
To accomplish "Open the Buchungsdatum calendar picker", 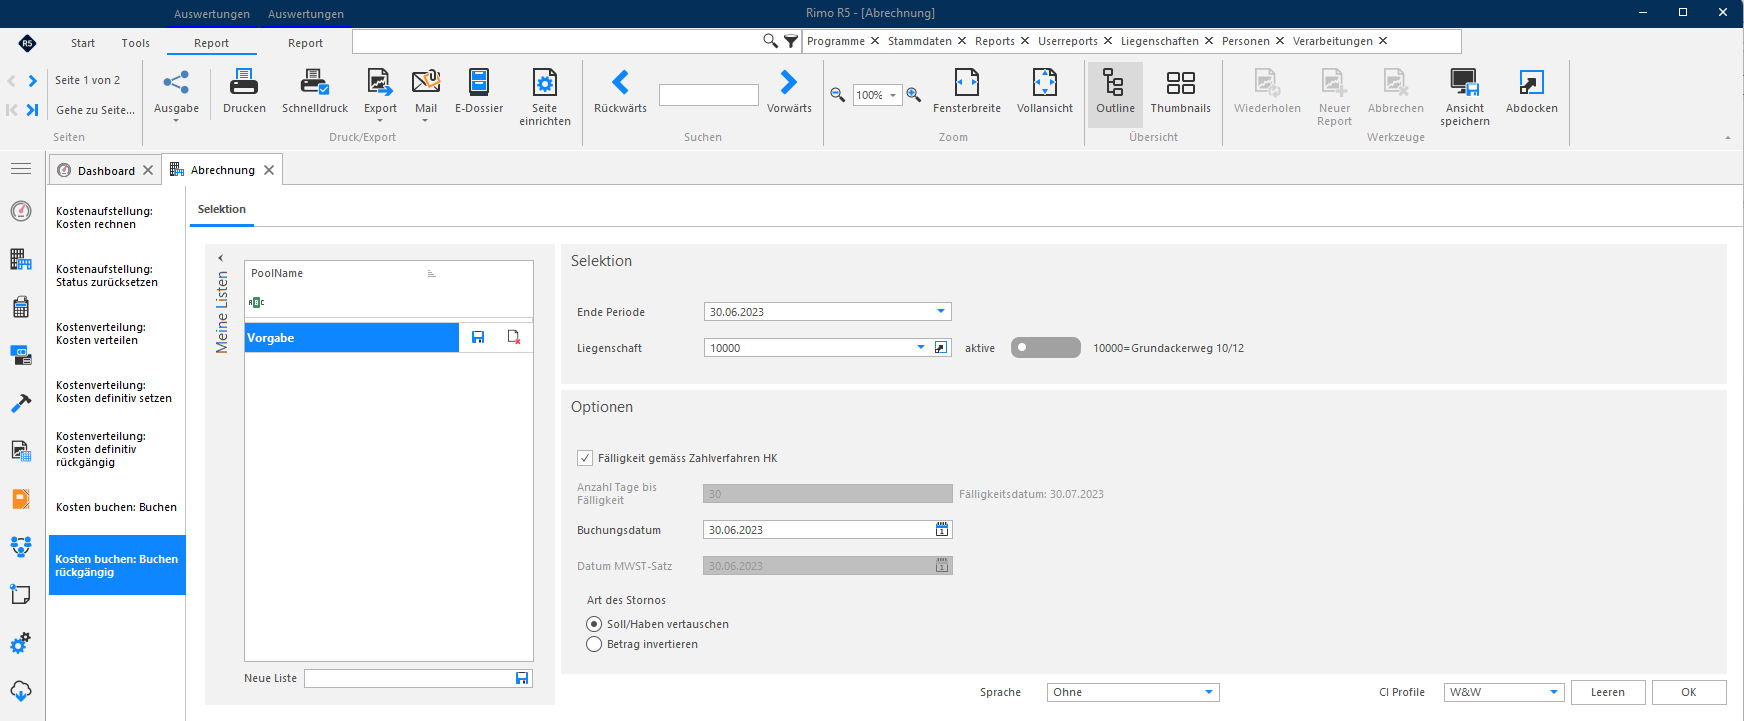I will coord(942,530).
